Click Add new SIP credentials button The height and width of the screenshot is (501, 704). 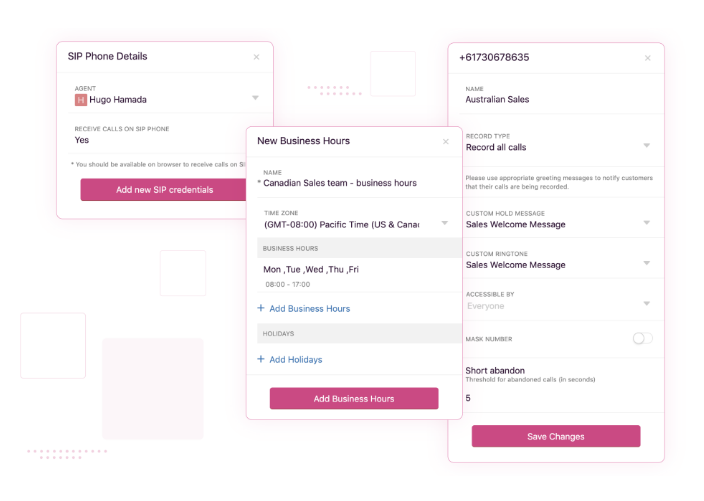[x=164, y=190]
